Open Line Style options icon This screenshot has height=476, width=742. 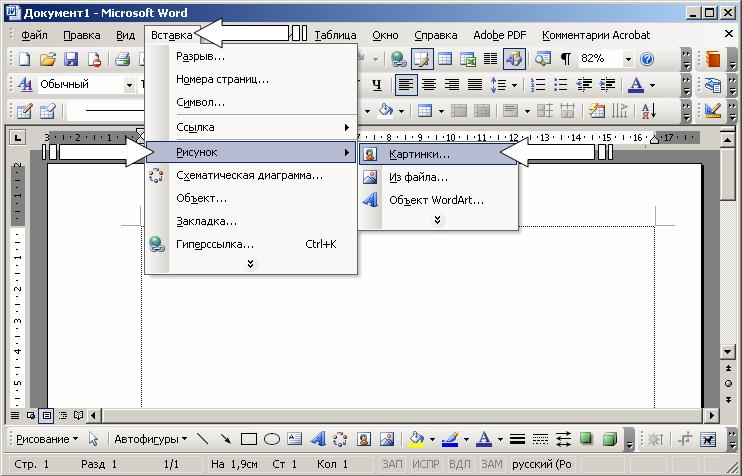click(517, 439)
